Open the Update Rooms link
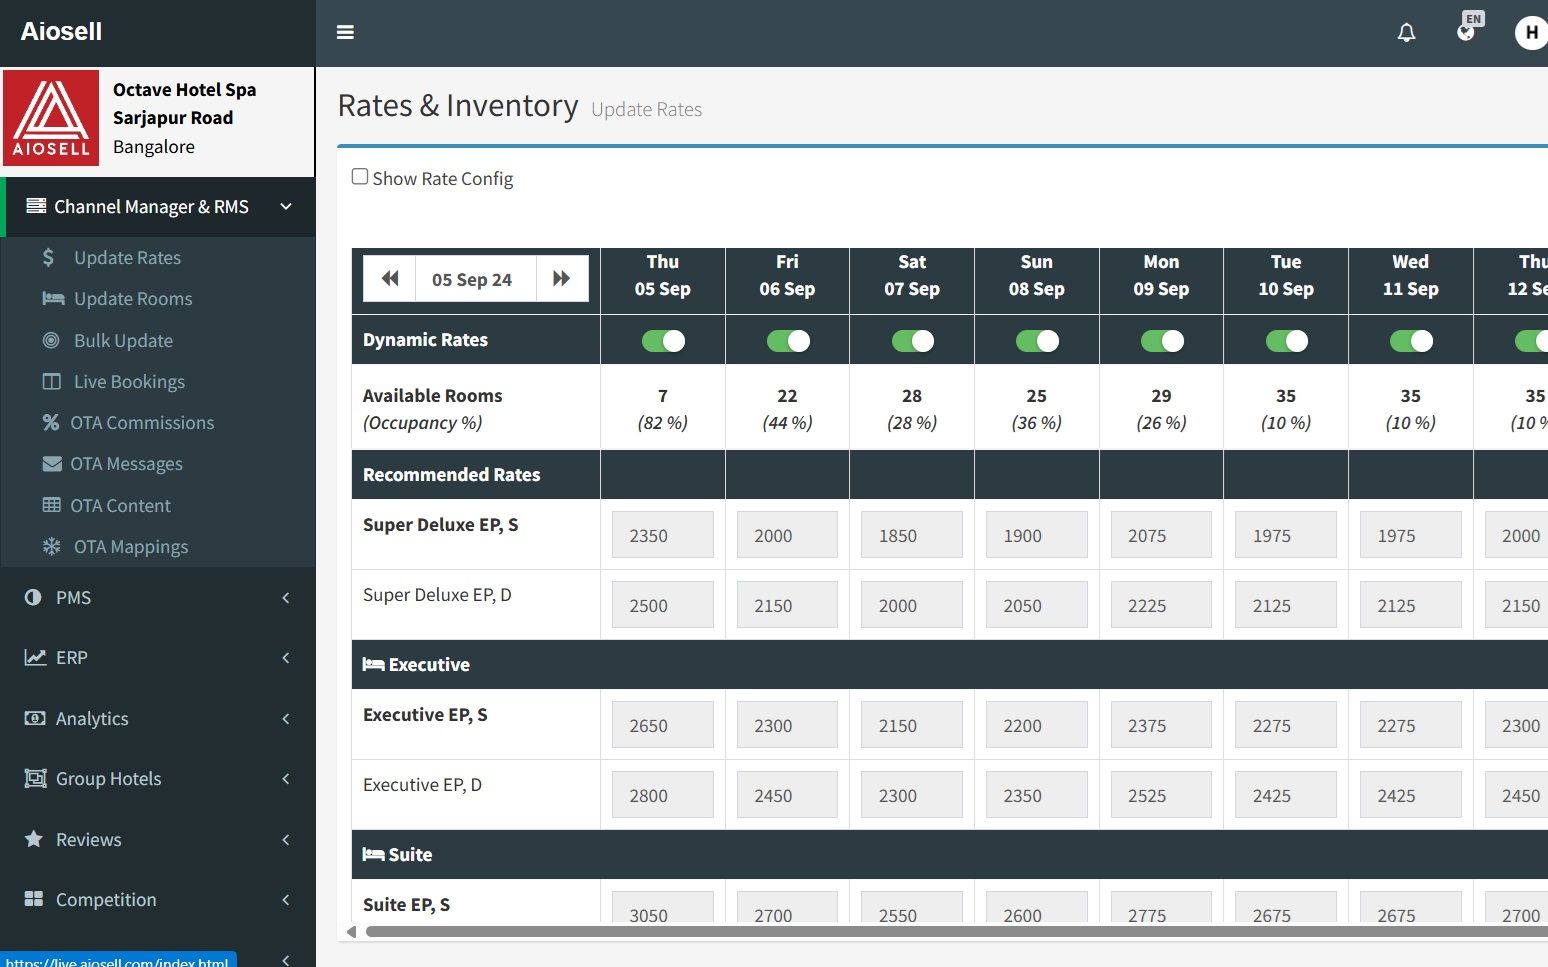This screenshot has width=1548, height=967. [x=133, y=299]
